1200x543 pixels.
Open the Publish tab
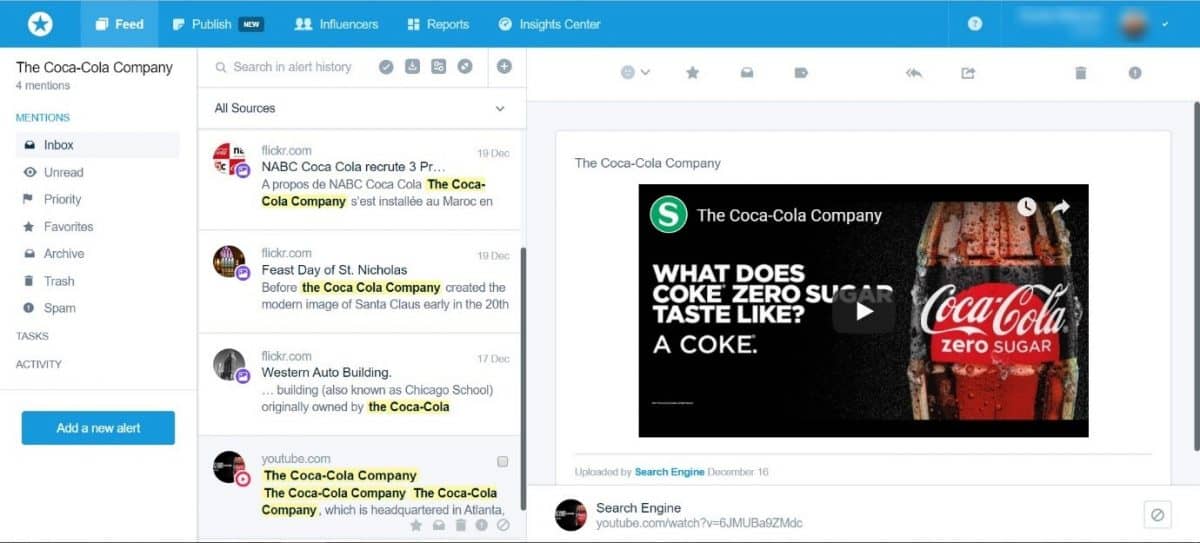[218, 24]
